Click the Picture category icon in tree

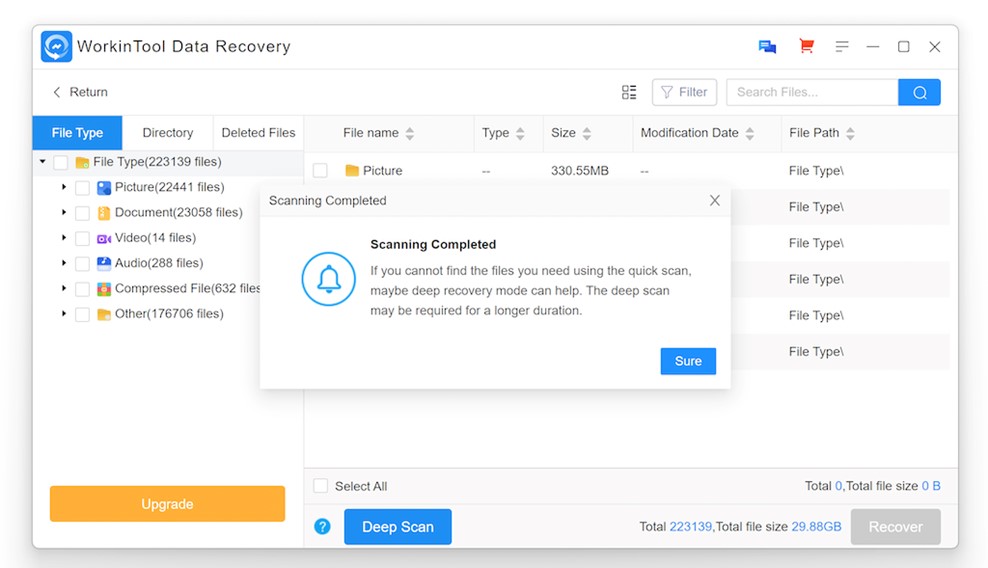pos(104,187)
